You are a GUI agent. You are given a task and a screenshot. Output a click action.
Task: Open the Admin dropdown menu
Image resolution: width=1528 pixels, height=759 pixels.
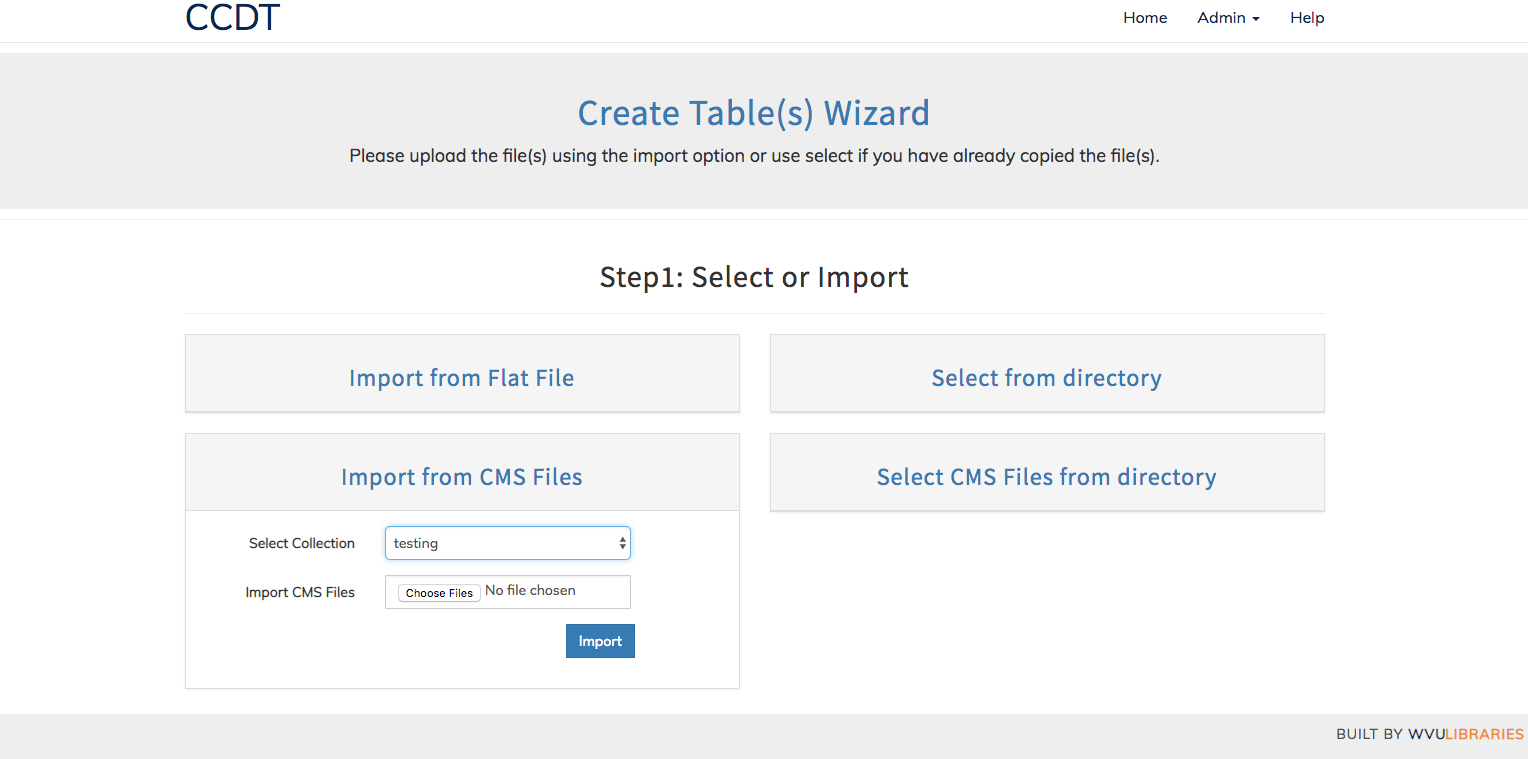click(1228, 17)
